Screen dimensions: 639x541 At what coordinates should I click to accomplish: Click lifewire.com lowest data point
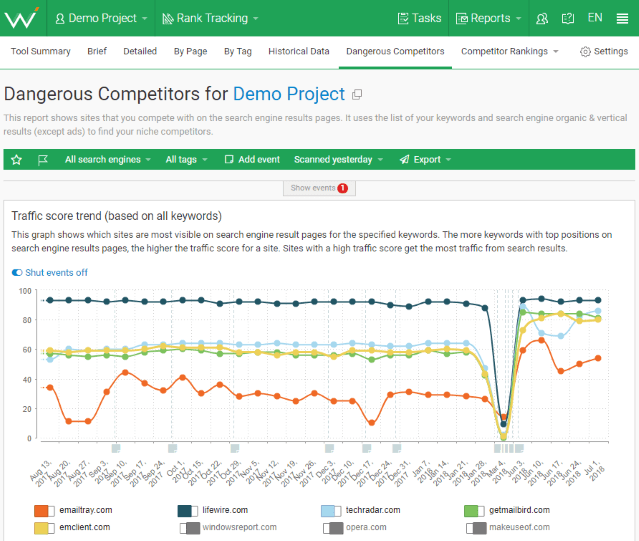pos(503,424)
